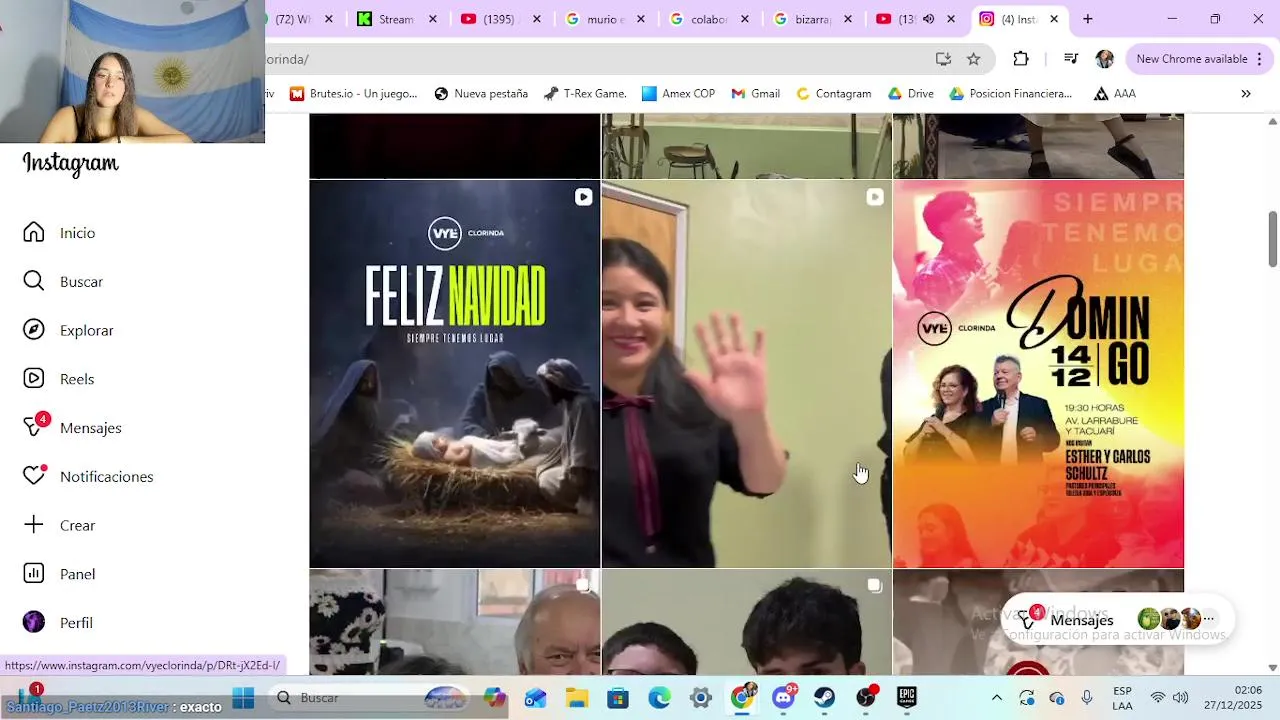Expand bookmarks overflow chevron

coord(1246,94)
